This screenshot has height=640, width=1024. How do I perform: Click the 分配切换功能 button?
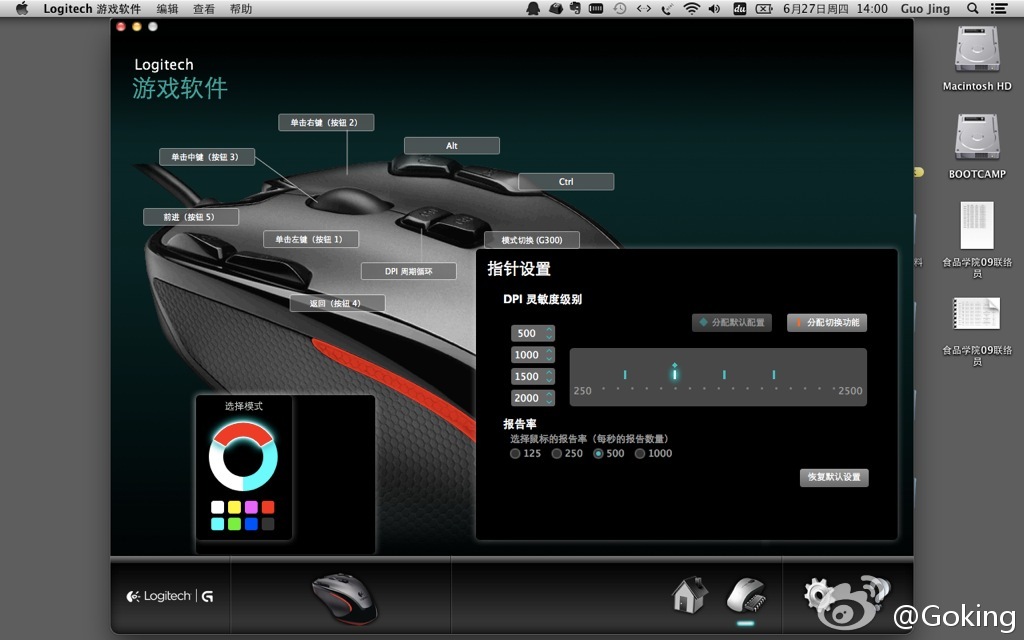click(827, 323)
